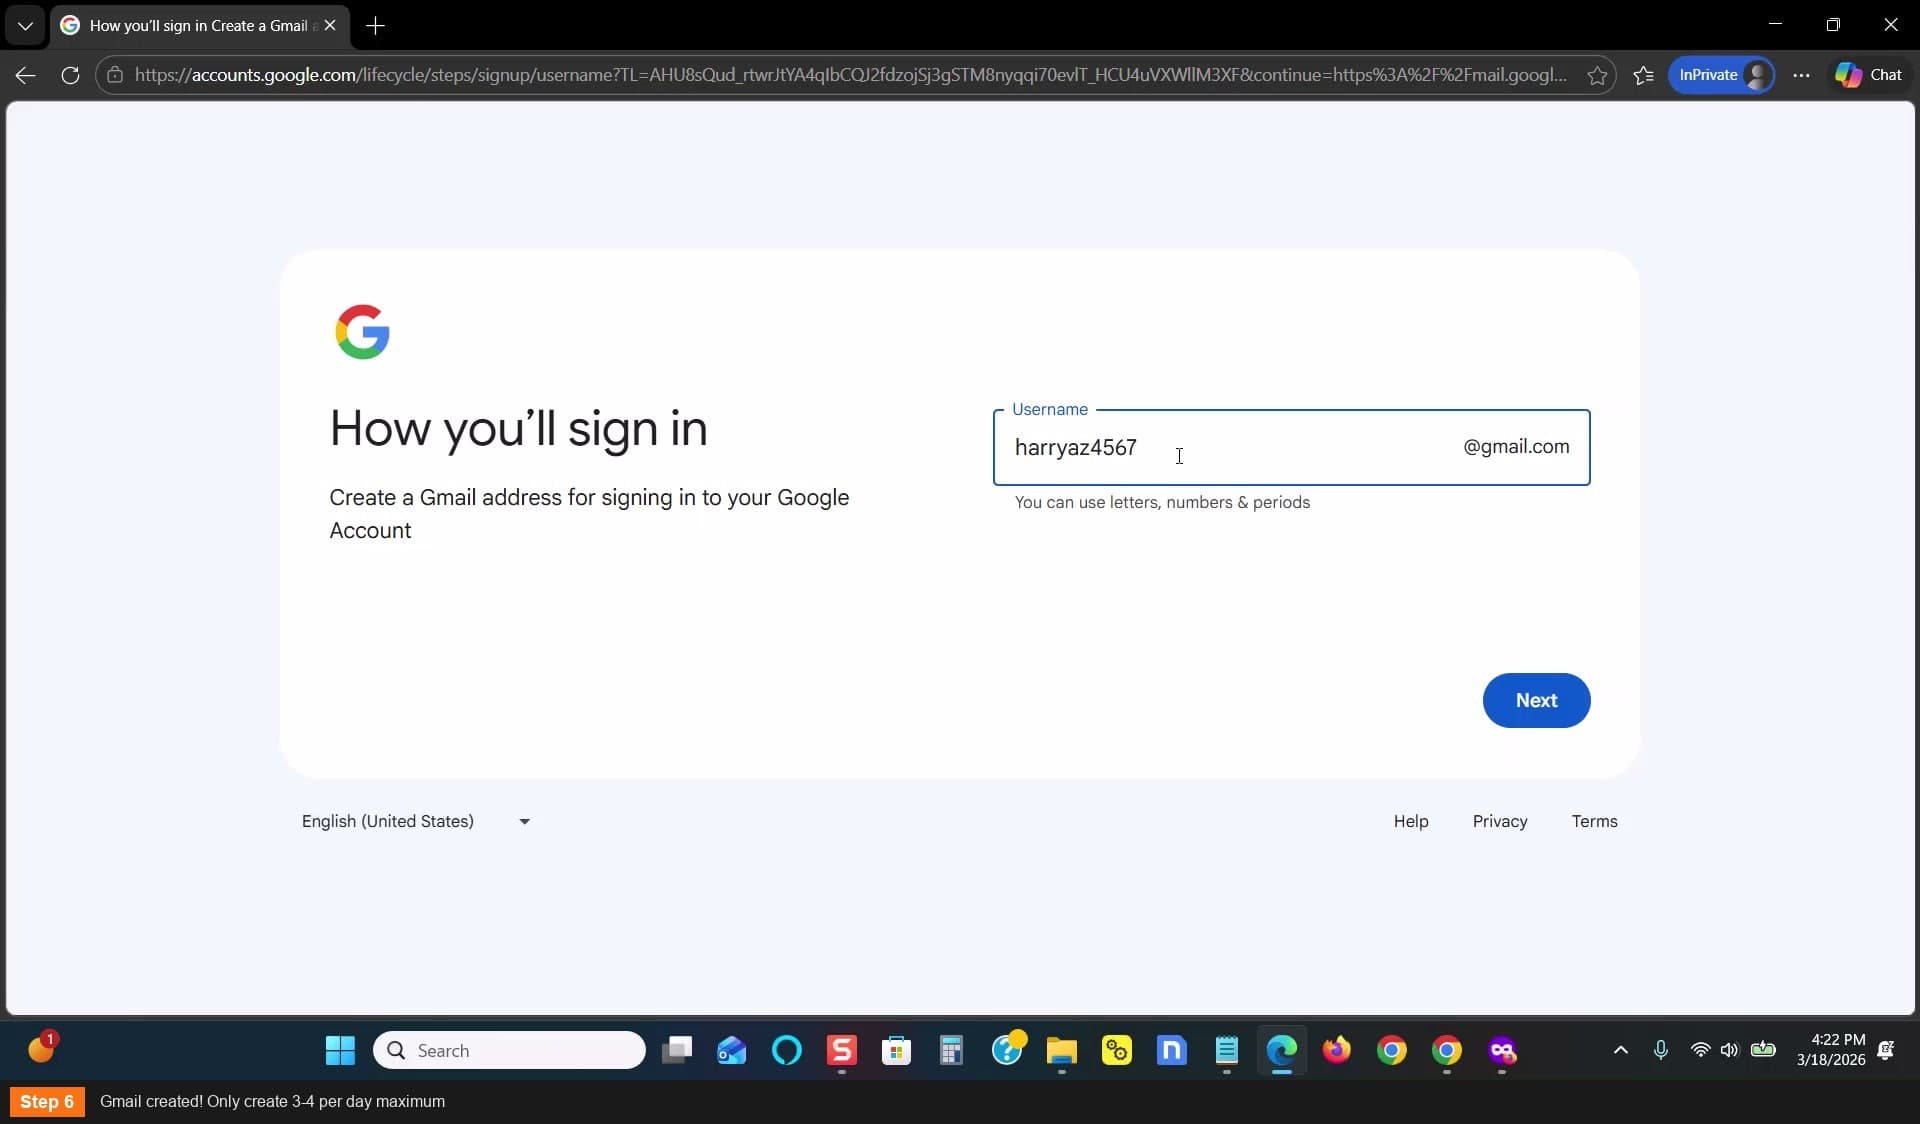Open the InPrivate profile button

1721,75
